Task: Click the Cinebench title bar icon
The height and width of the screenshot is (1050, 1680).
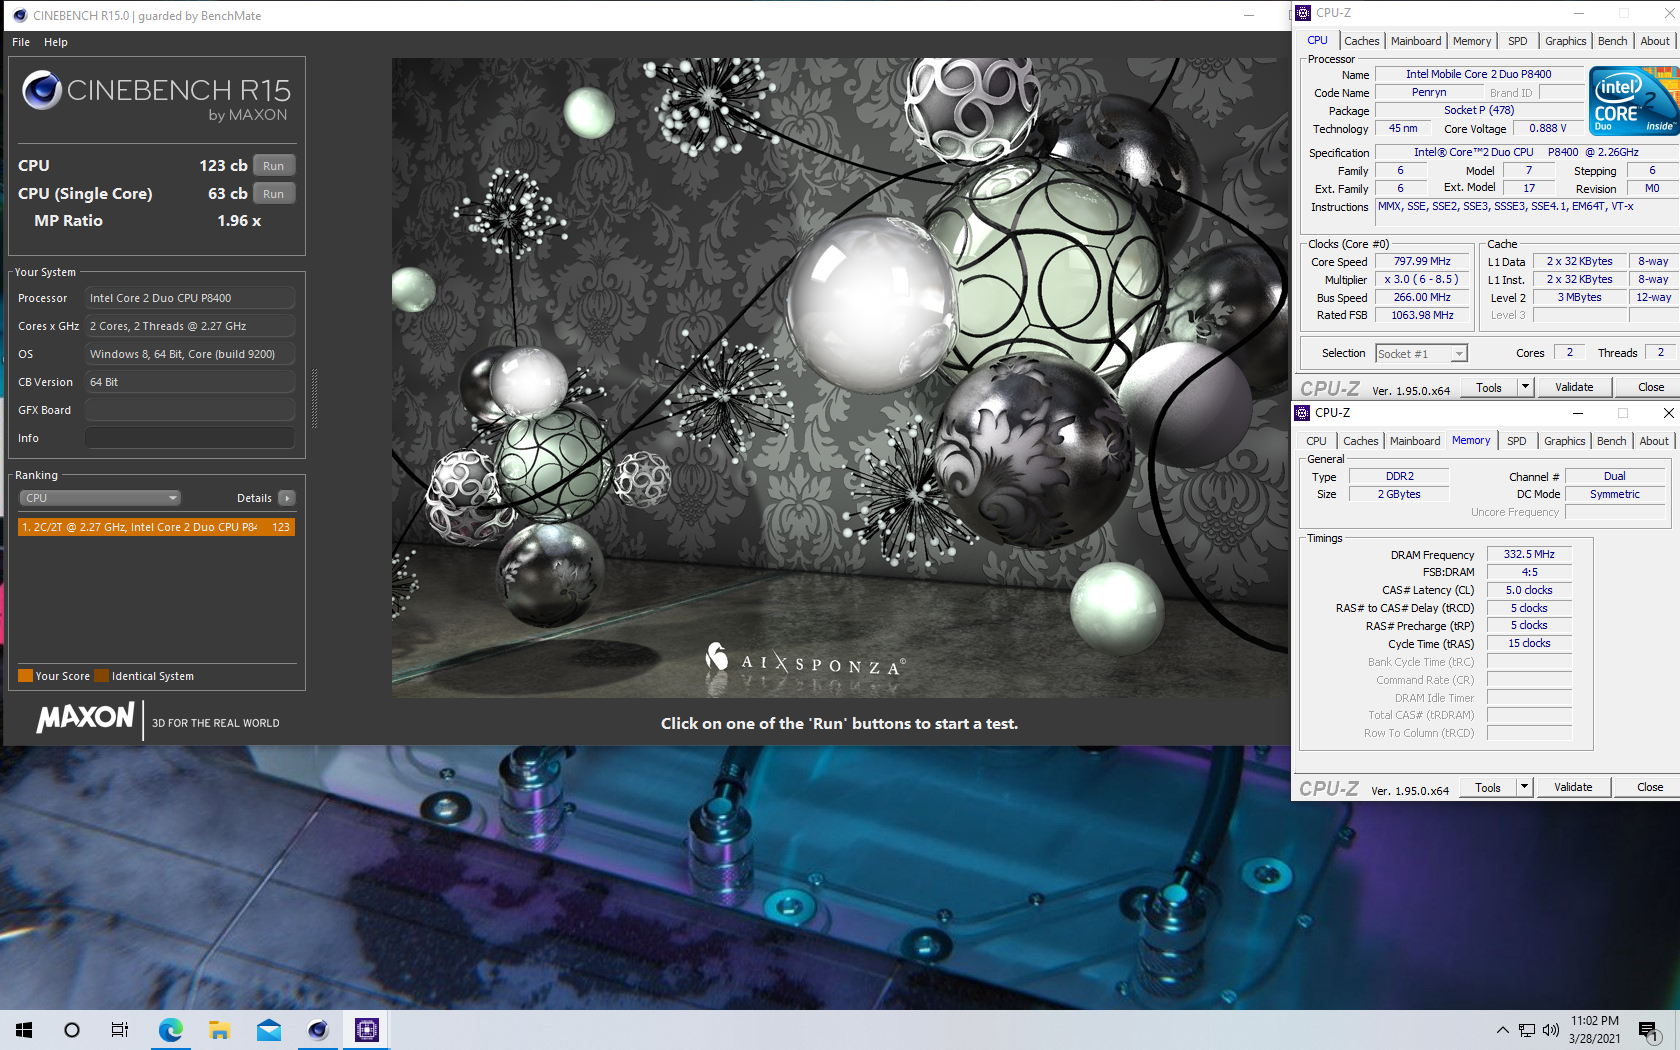Action: click(20, 15)
